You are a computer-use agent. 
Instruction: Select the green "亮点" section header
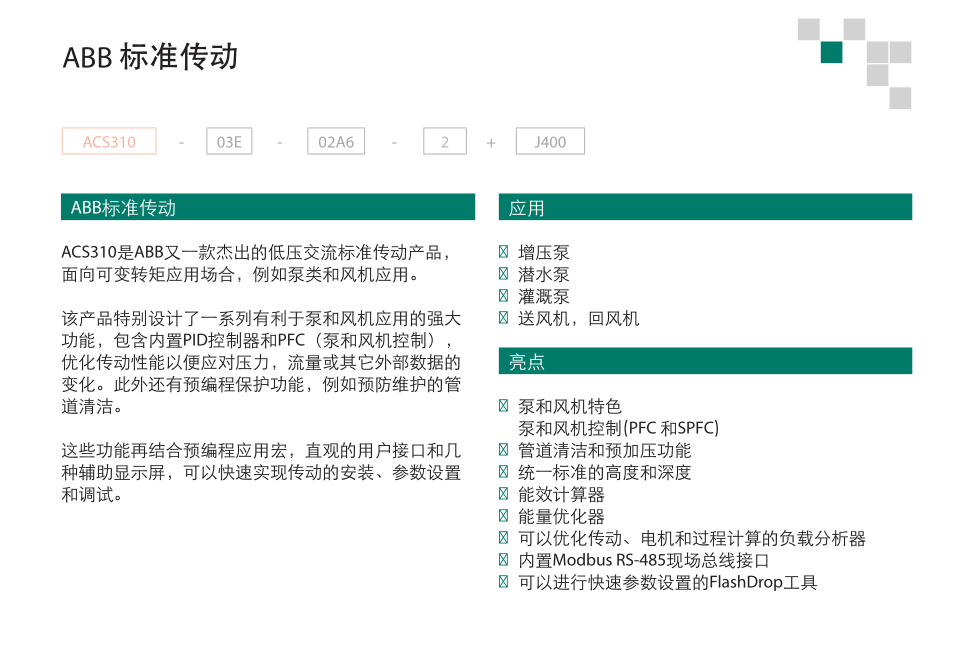click(x=706, y=361)
